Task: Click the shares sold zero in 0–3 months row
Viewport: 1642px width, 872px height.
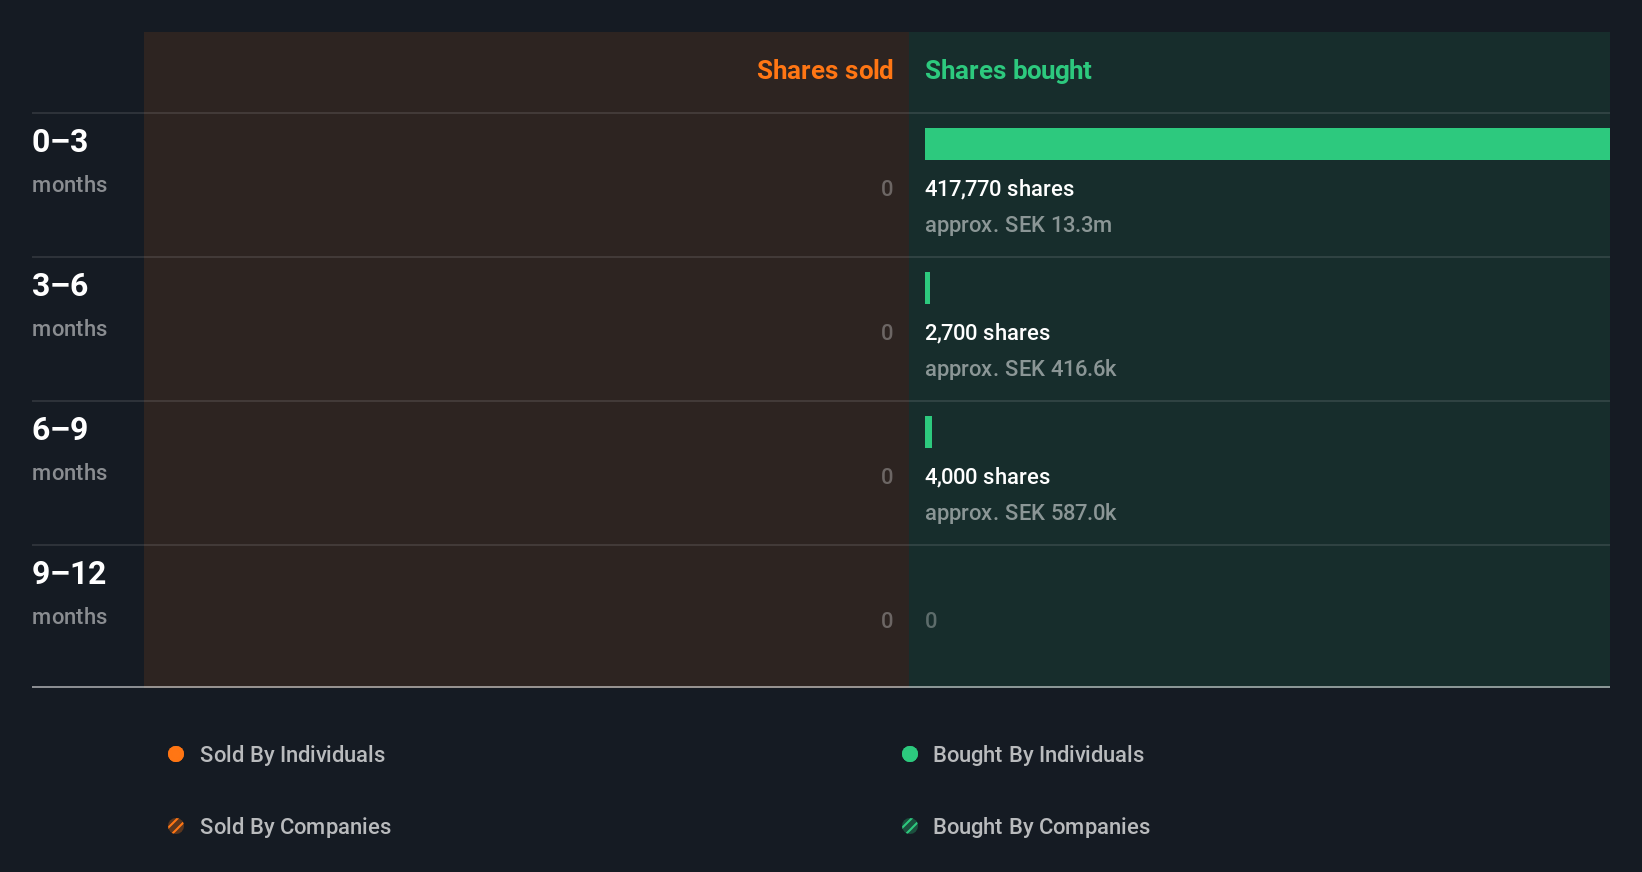Action: (x=887, y=188)
